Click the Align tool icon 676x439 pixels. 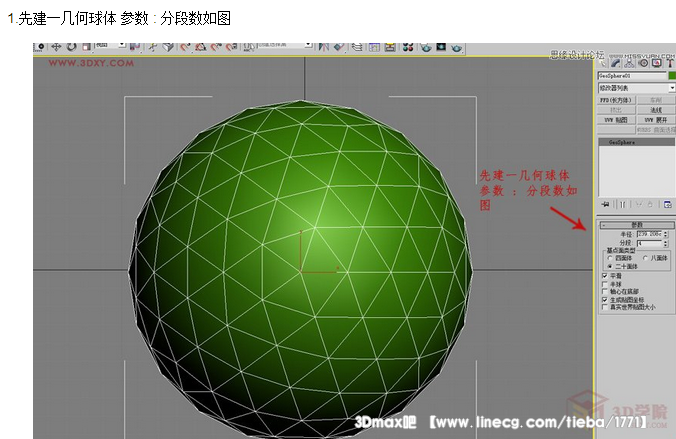[339, 47]
